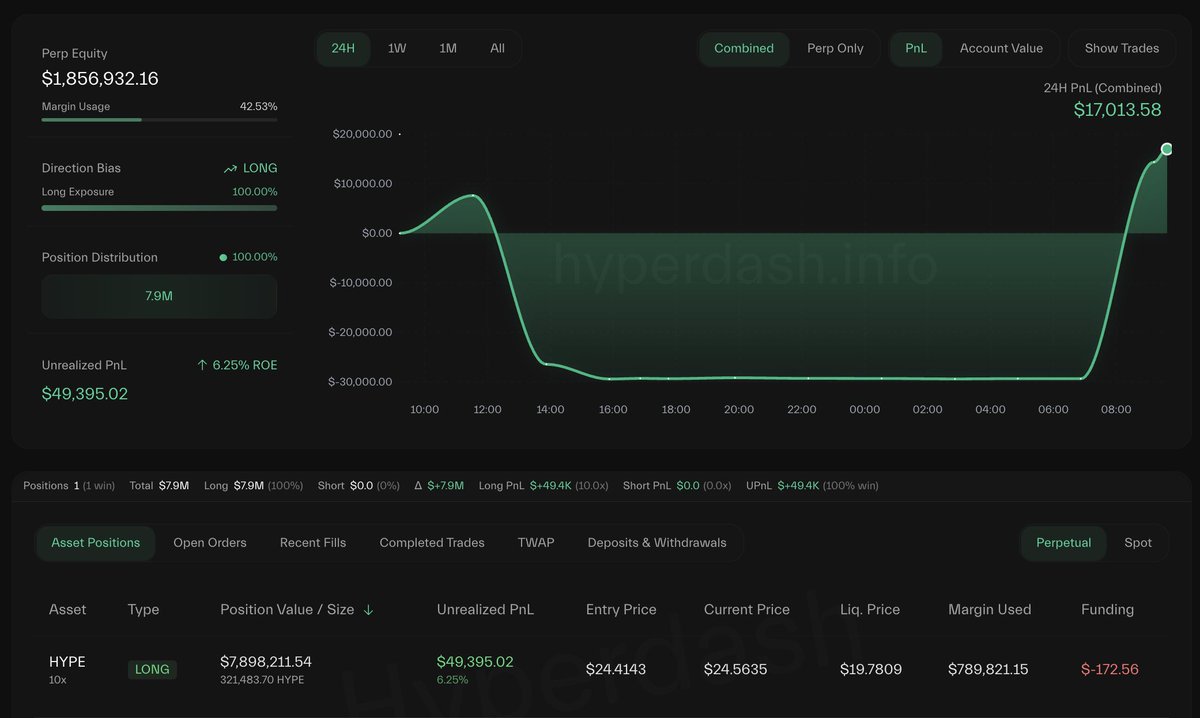Click the 7.9M position distribution bar
The width and height of the screenshot is (1200, 718).
click(159, 297)
